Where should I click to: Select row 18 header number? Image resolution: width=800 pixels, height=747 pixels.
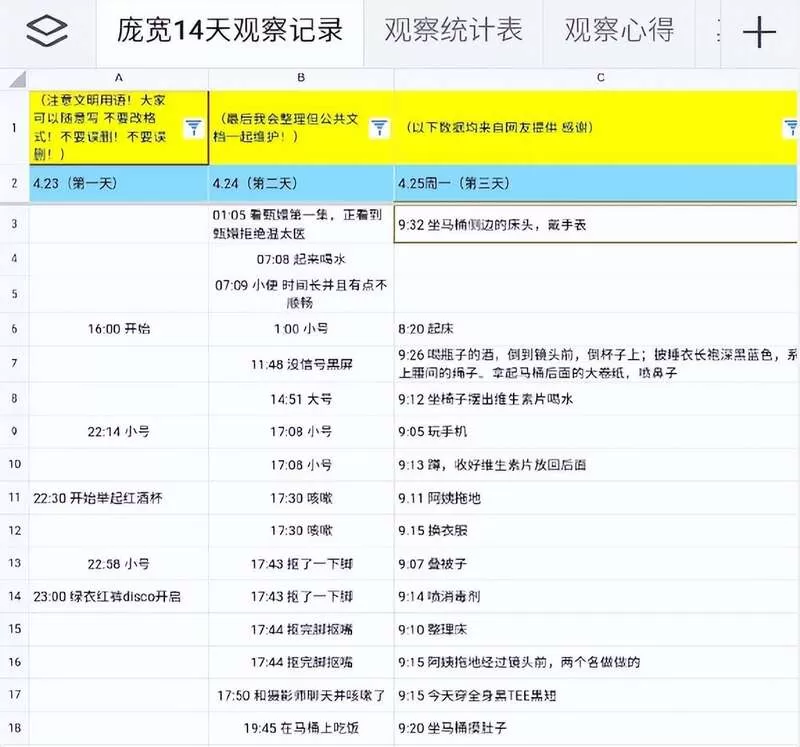[x=14, y=728]
